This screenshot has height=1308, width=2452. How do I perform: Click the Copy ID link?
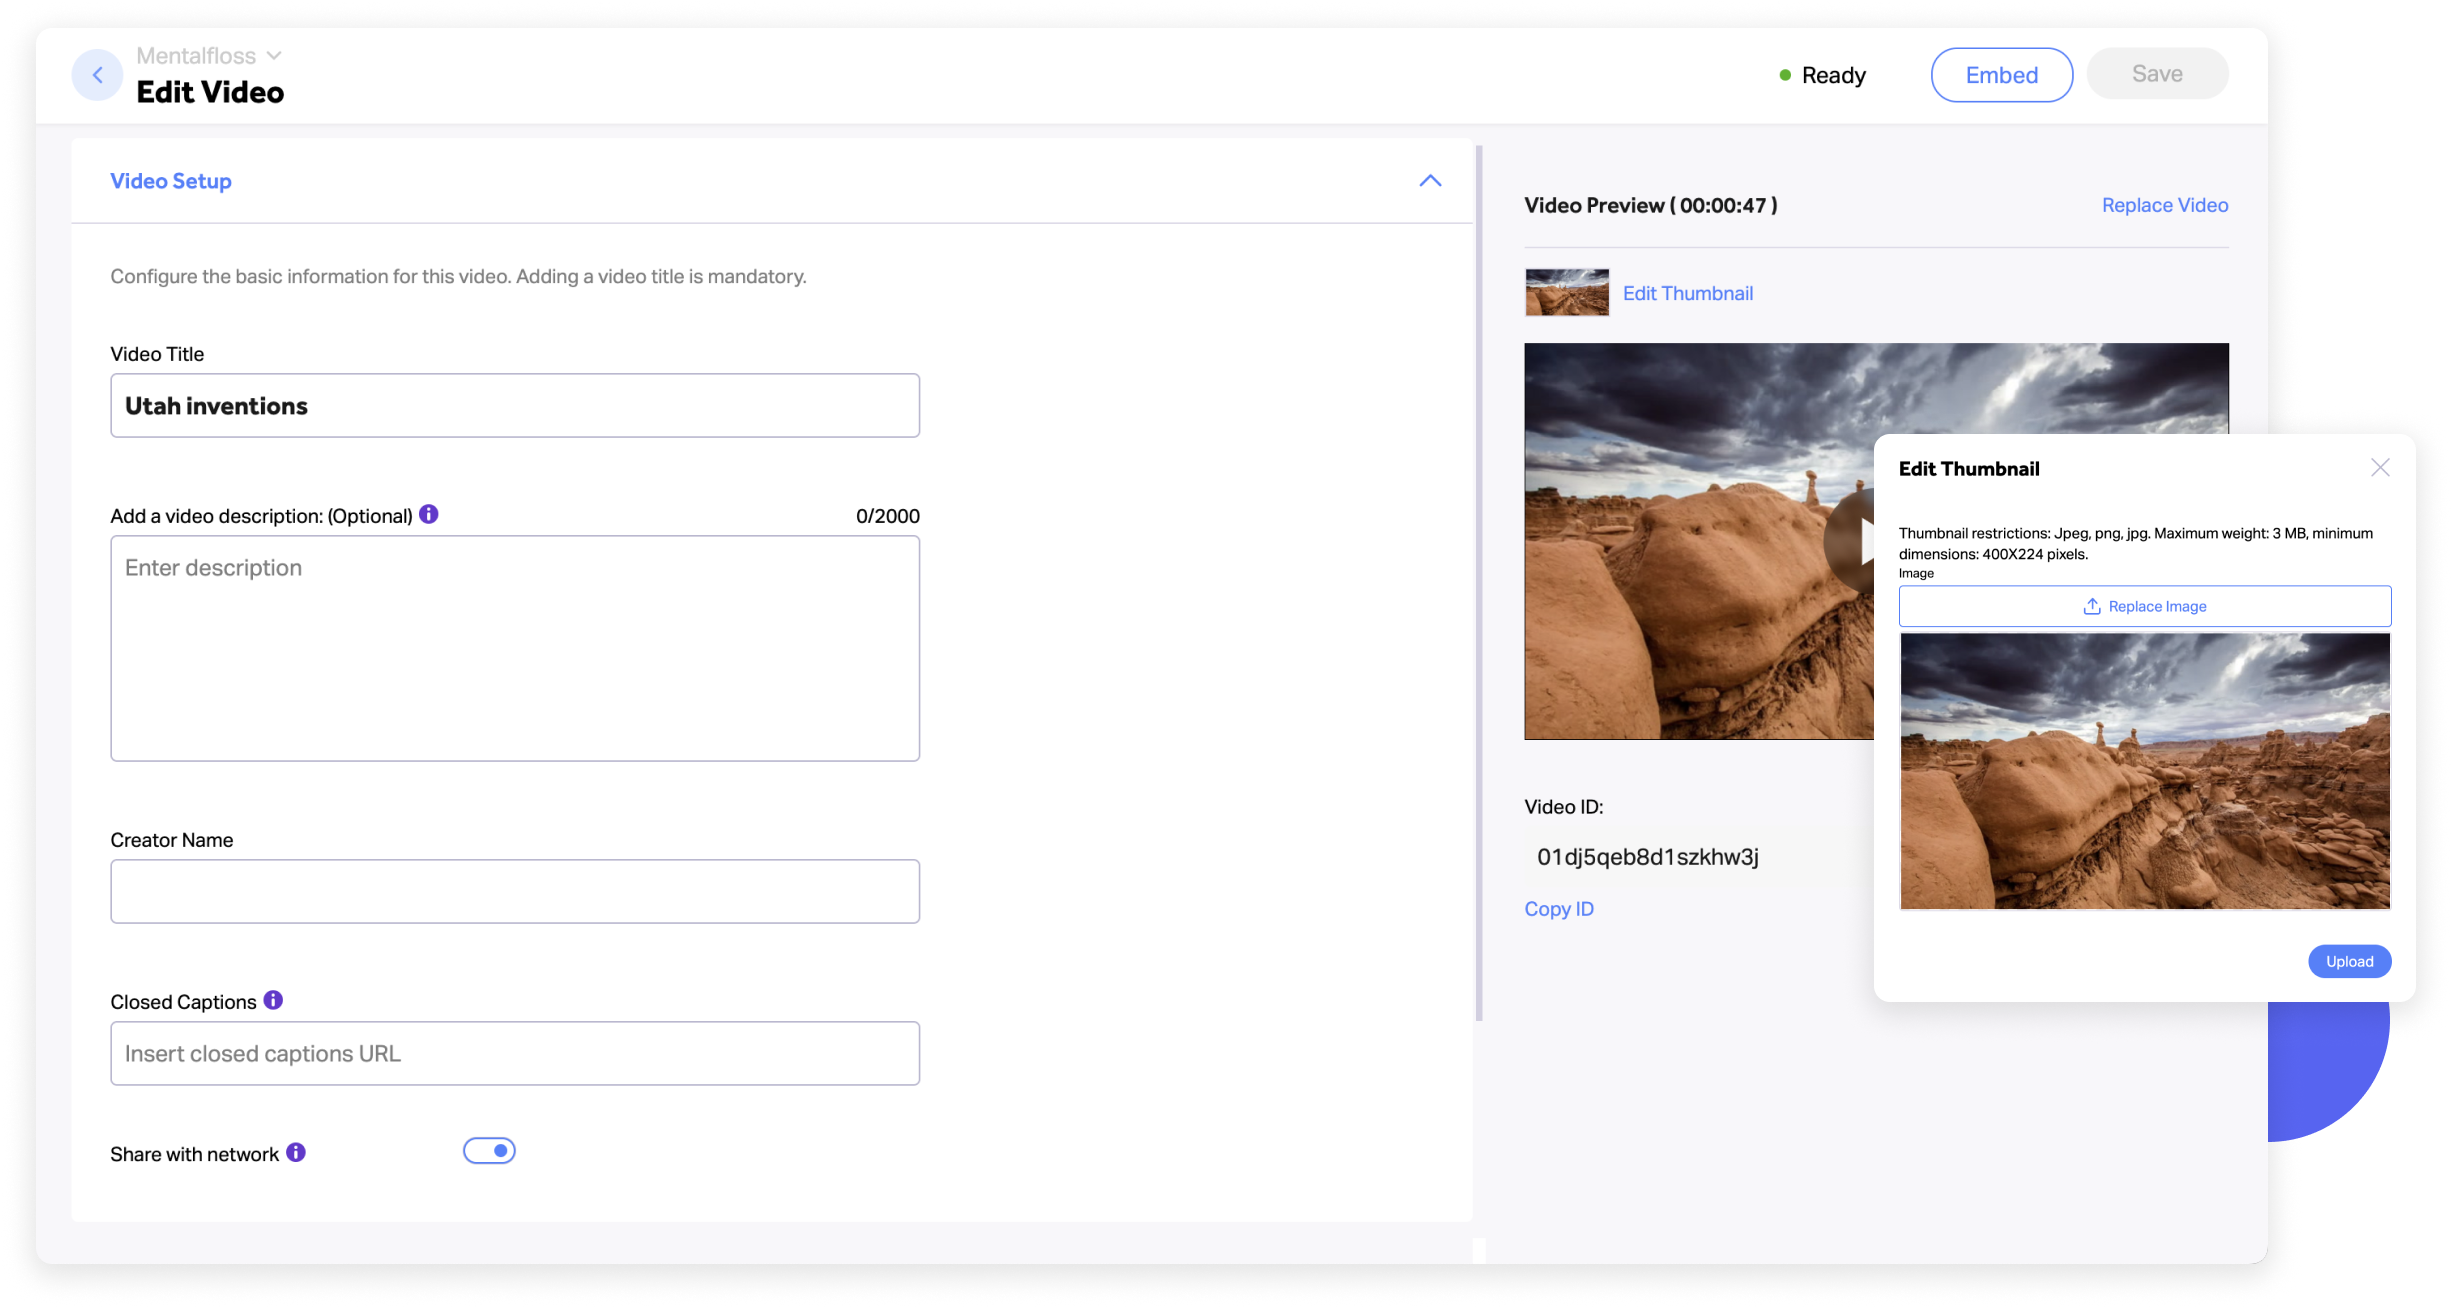[1558, 909]
